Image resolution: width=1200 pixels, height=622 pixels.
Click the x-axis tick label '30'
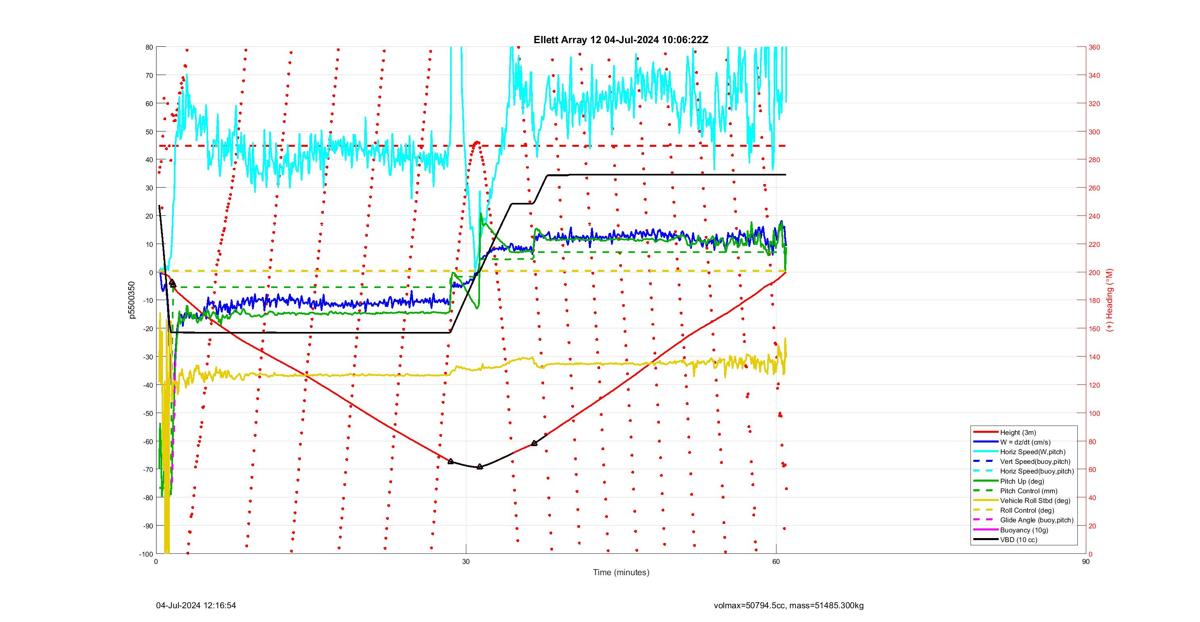466,562
